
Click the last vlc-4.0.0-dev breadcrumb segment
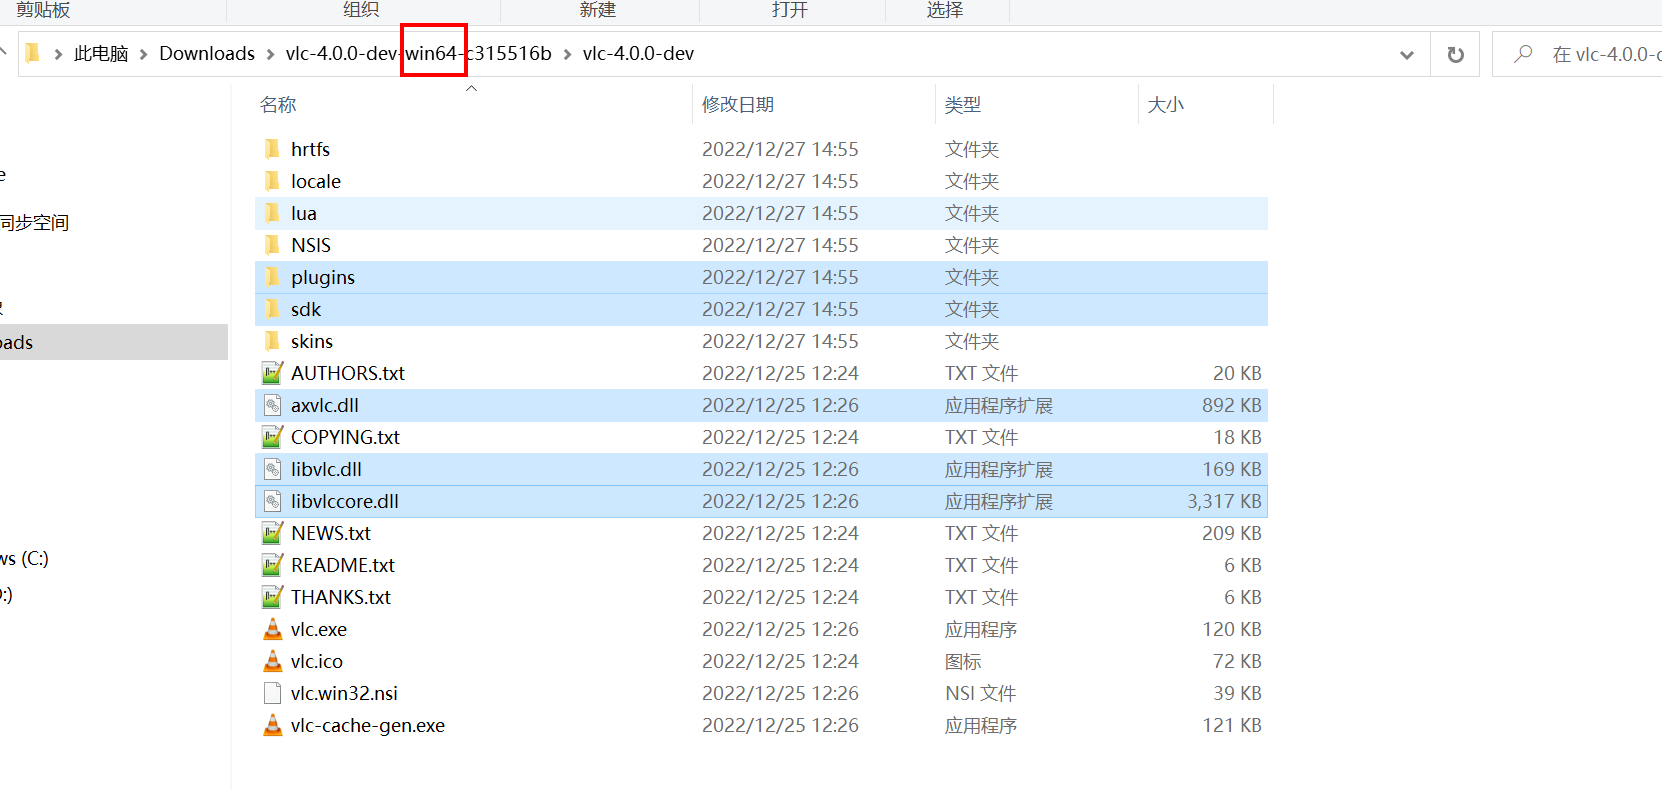638,54
